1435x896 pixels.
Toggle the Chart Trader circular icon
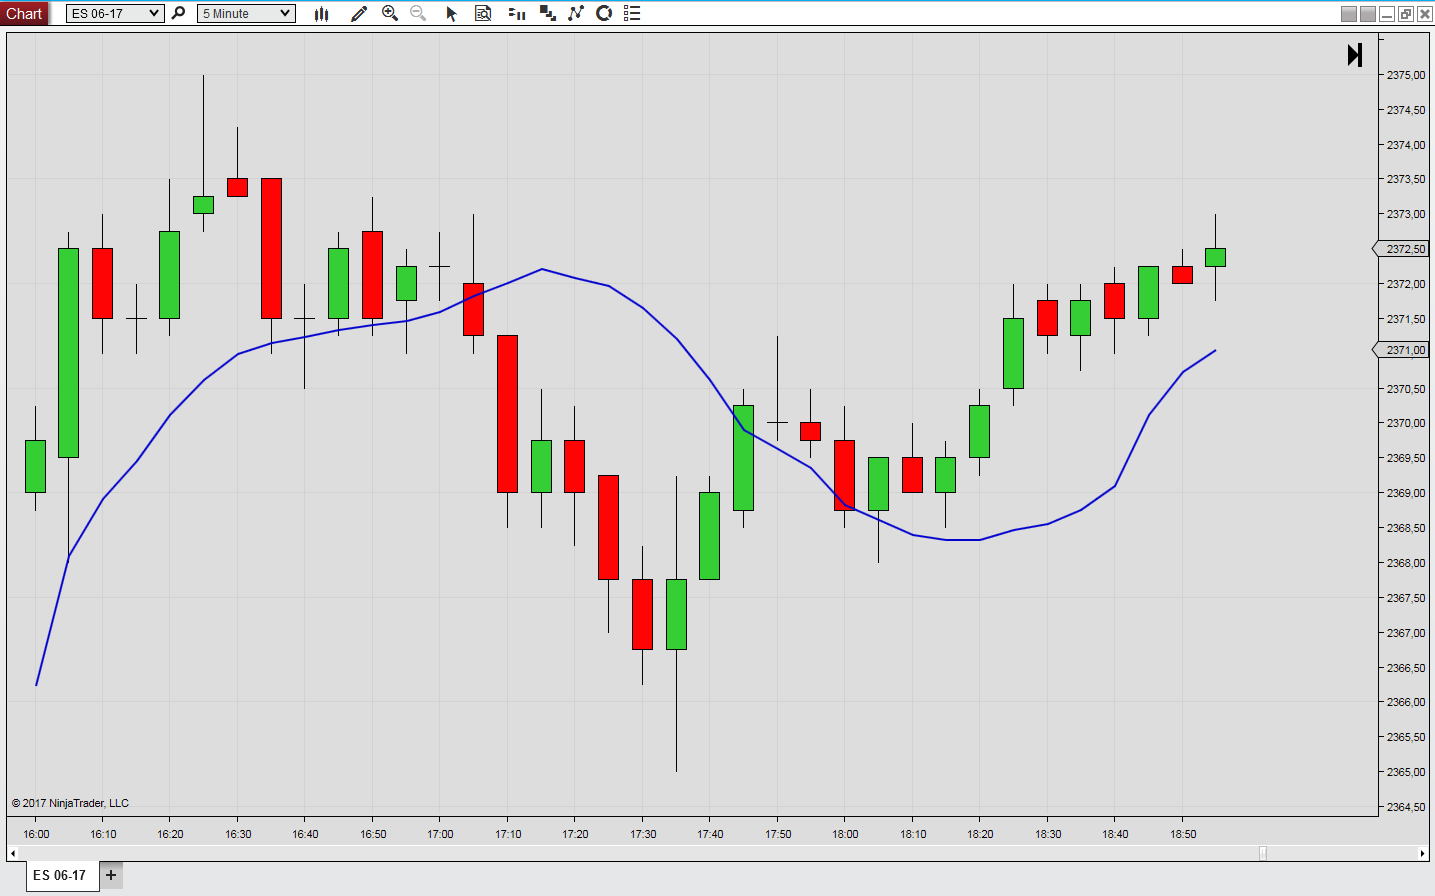point(604,13)
